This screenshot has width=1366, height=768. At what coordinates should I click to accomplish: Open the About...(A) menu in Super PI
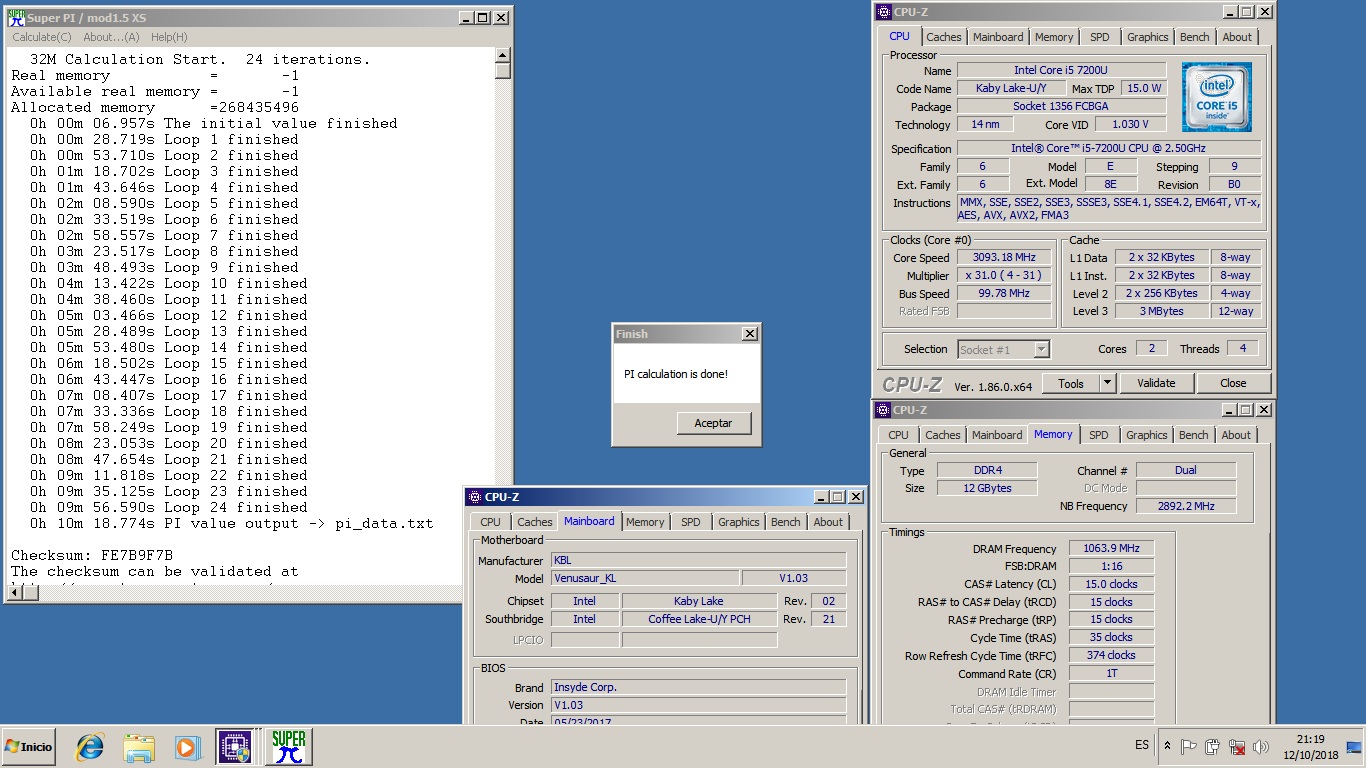click(111, 37)
